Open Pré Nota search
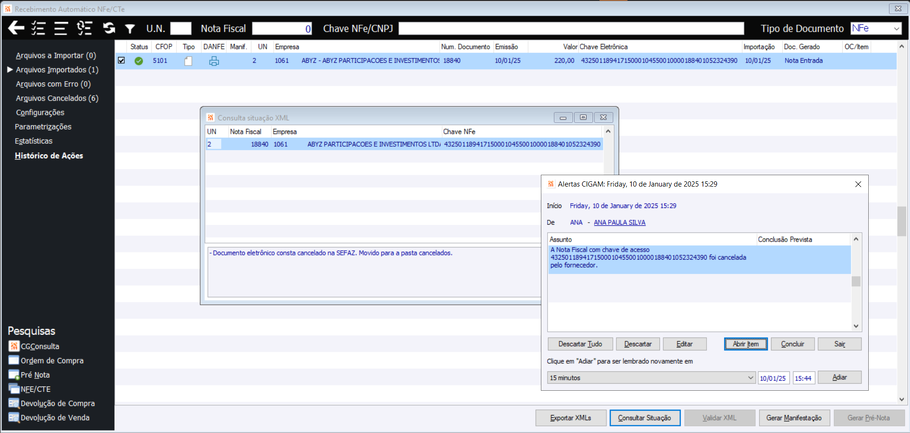This screenshot has height=433, width=910. (29, 375)
